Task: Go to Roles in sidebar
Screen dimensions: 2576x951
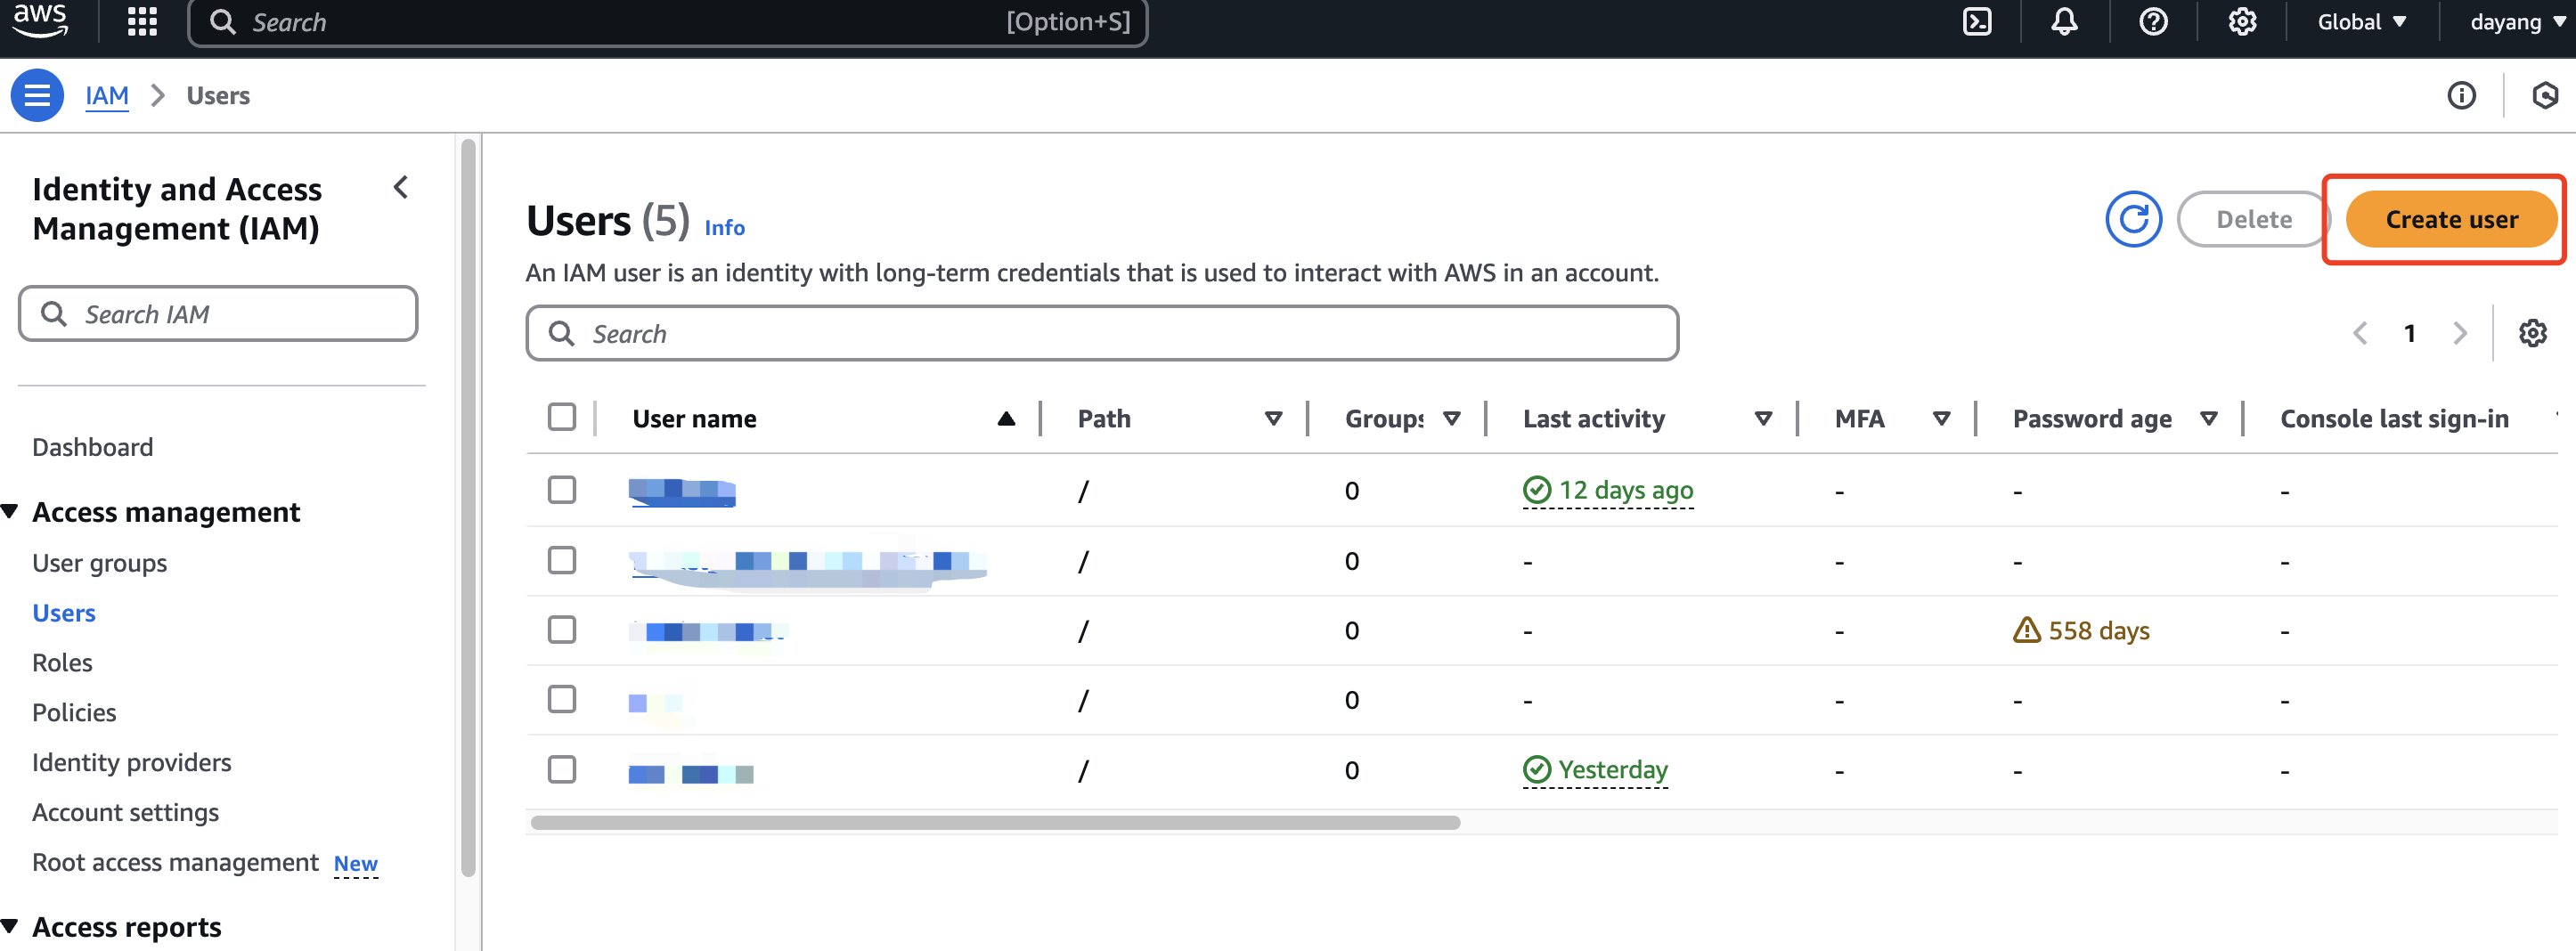Action: 62,662
